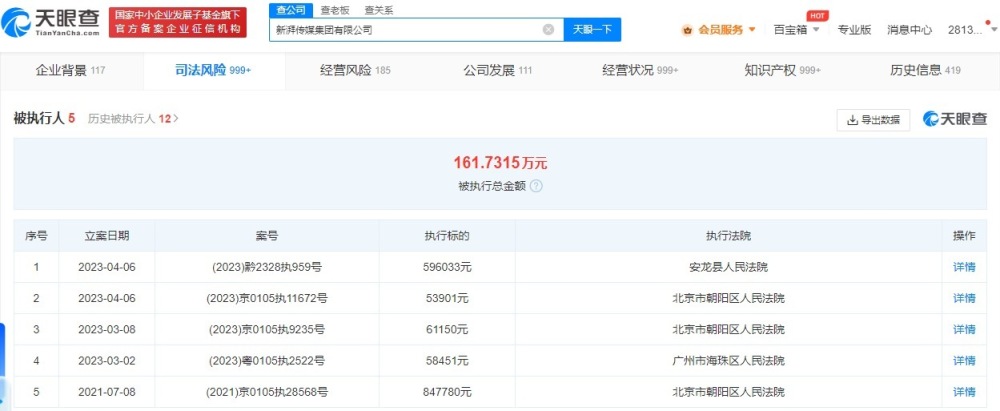The height and width of the screenshot is (411, 1000).
Task: Click execution amount 847780元
Action: pyautogui.click(x=447, y=392)
